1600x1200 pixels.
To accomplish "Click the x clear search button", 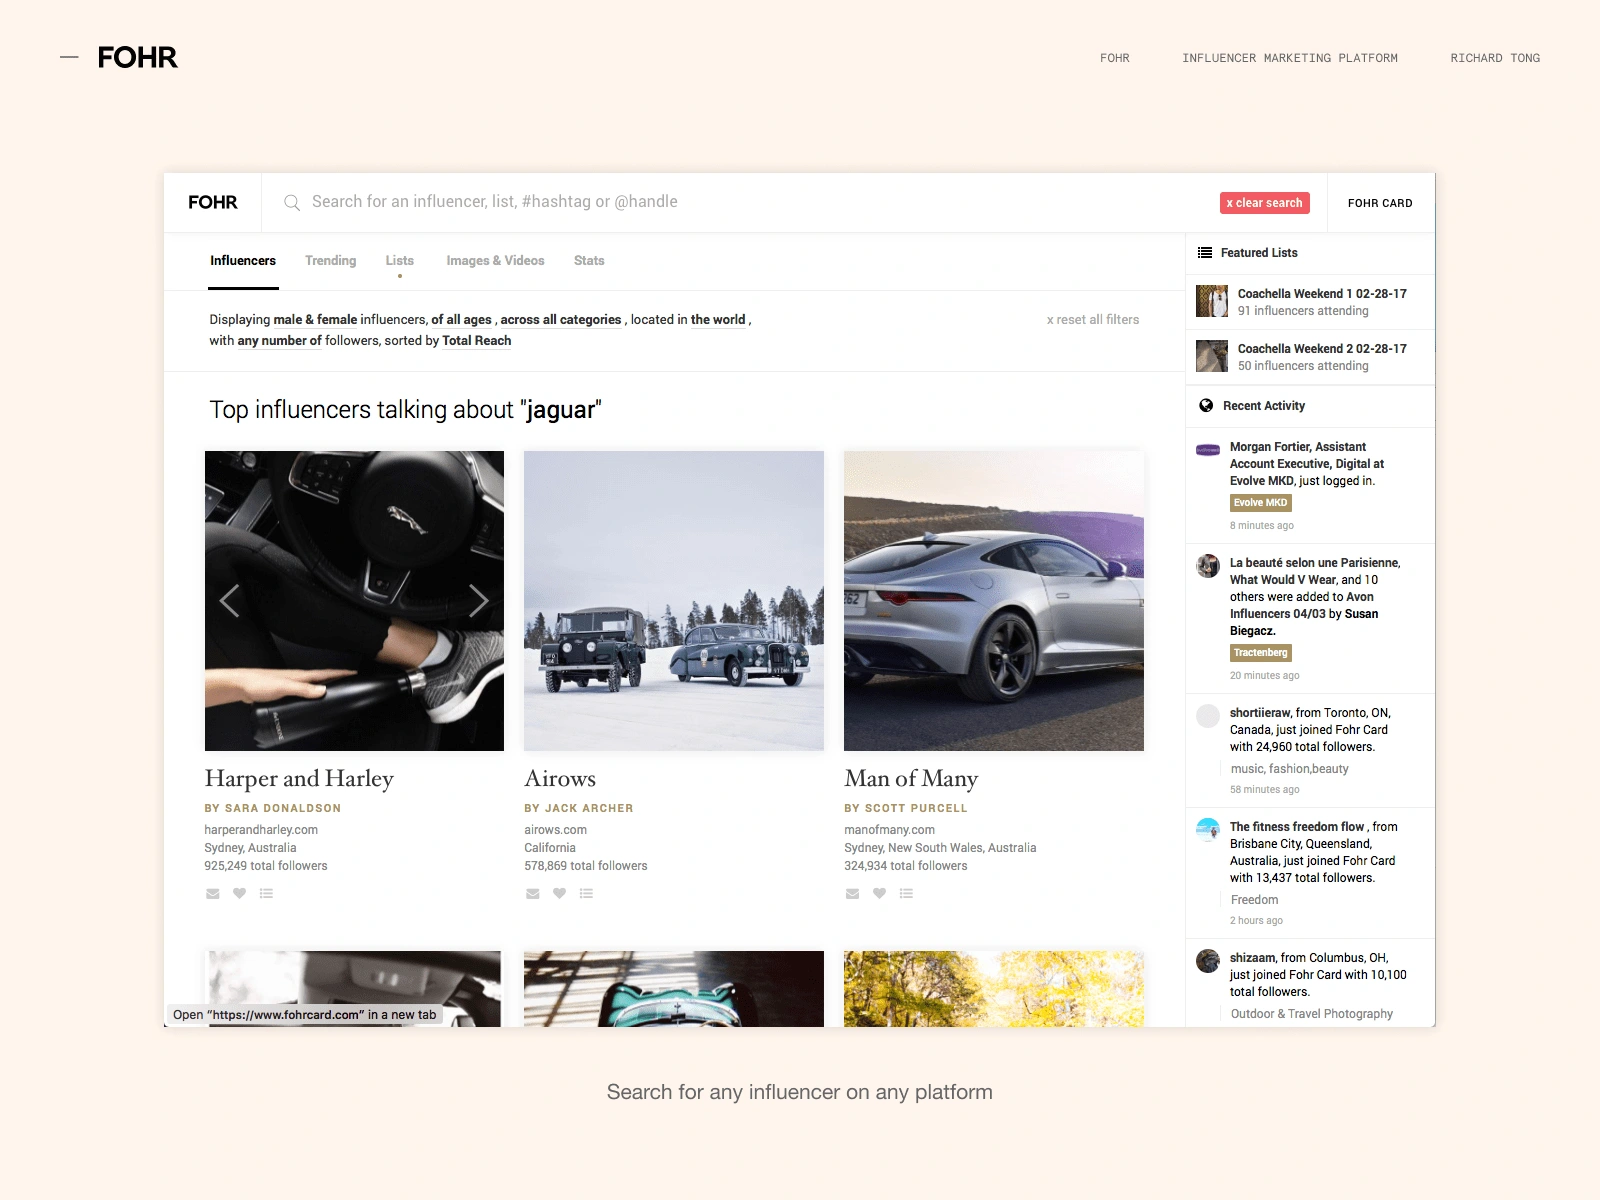I will pyautogui.click(x=1264, y=203).
